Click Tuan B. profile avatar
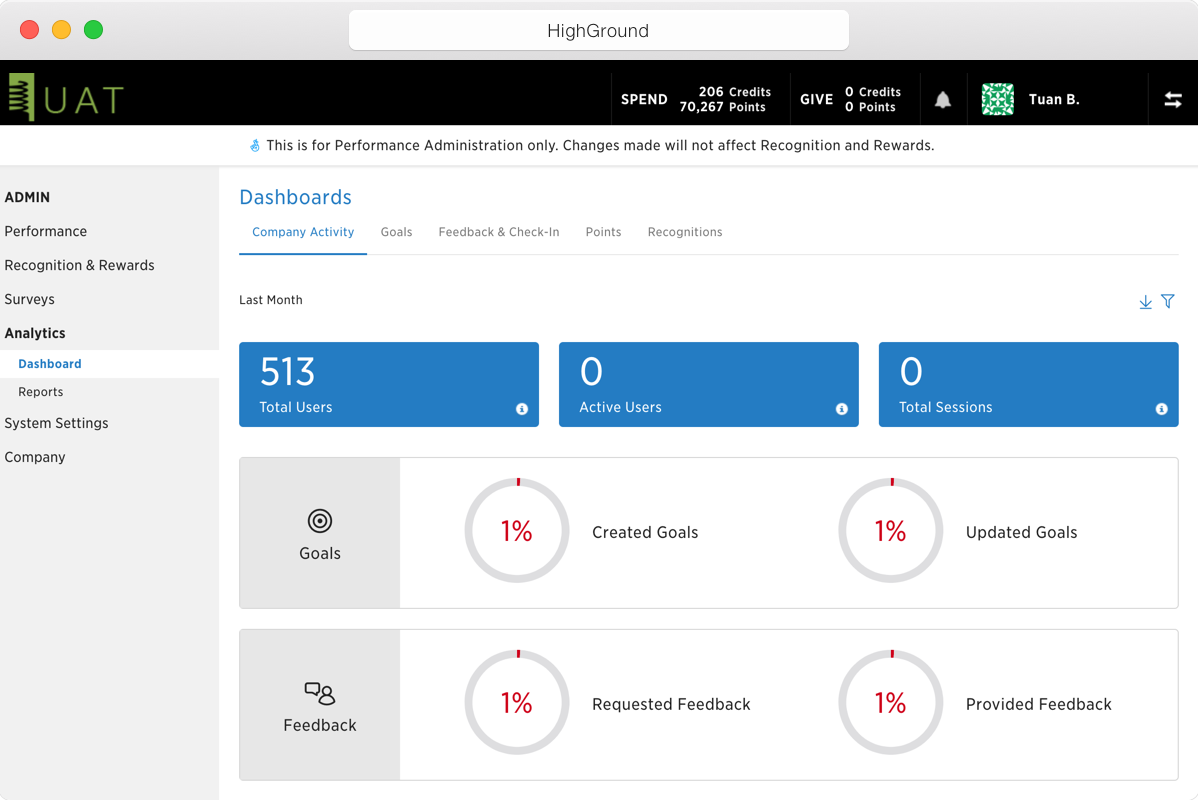Screen dimensions: 1198x800 (997, 100)
